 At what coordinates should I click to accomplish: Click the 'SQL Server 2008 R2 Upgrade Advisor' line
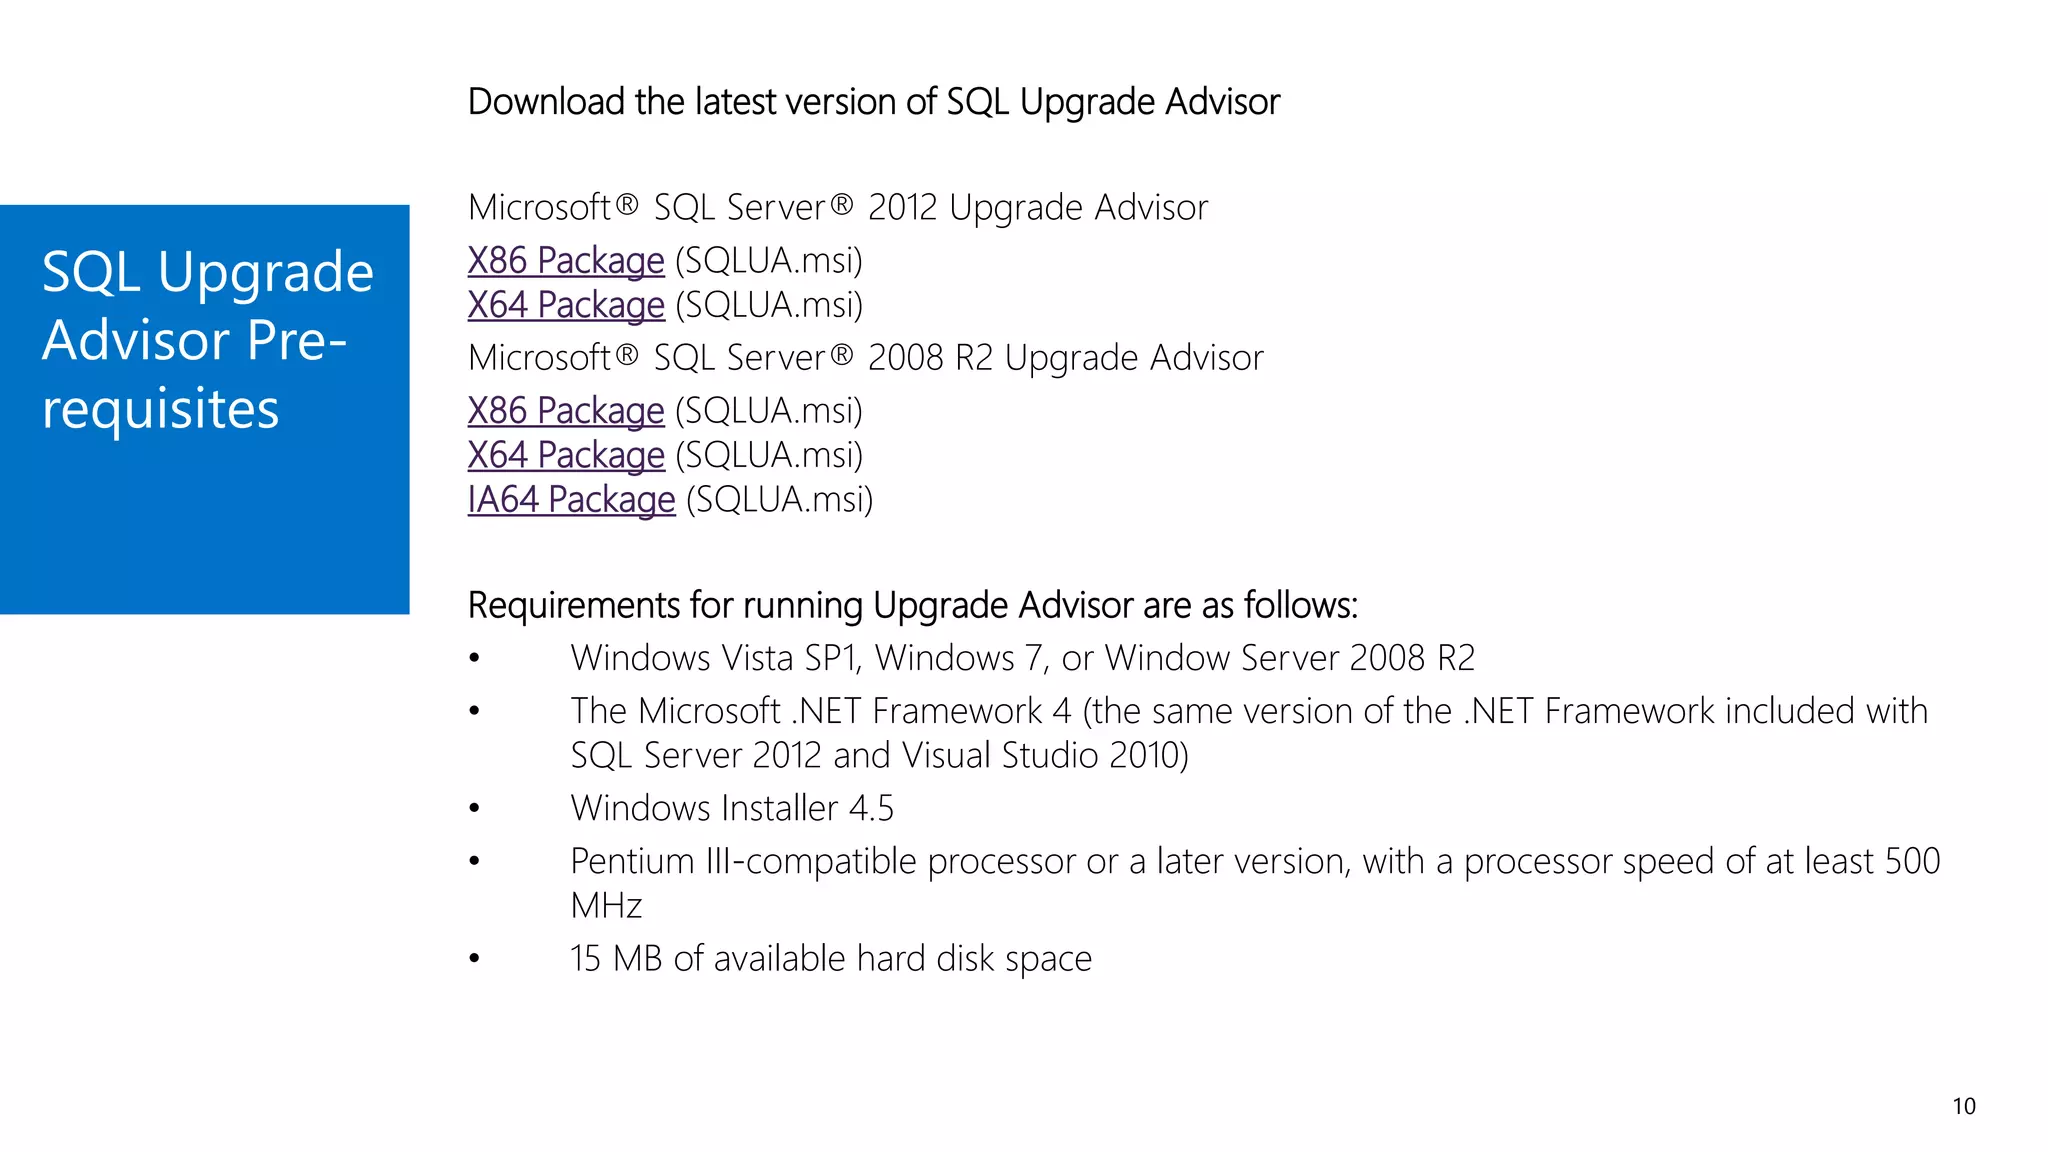[x=866, y=358]
